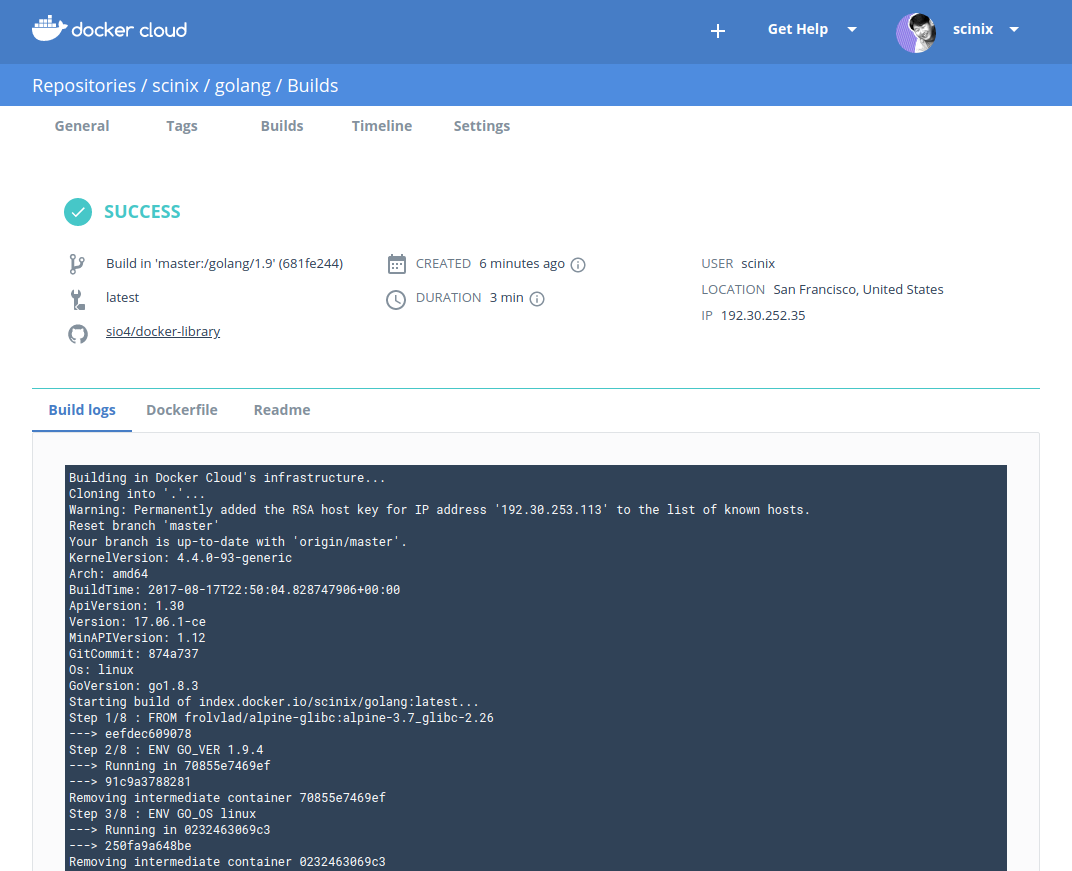Click the scinix user avatar
1072x871 pixels.
coord(915,32)
